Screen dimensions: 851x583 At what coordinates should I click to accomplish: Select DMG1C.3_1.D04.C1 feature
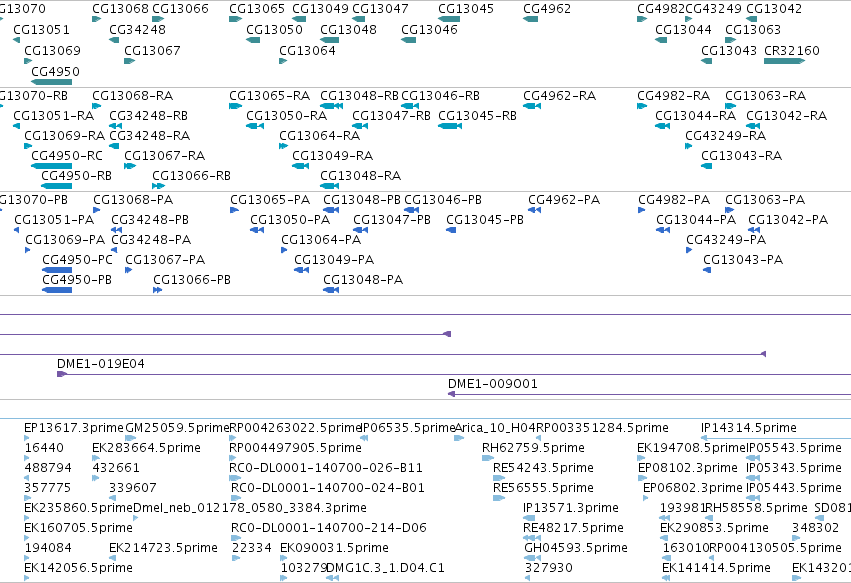click(385, 568)
